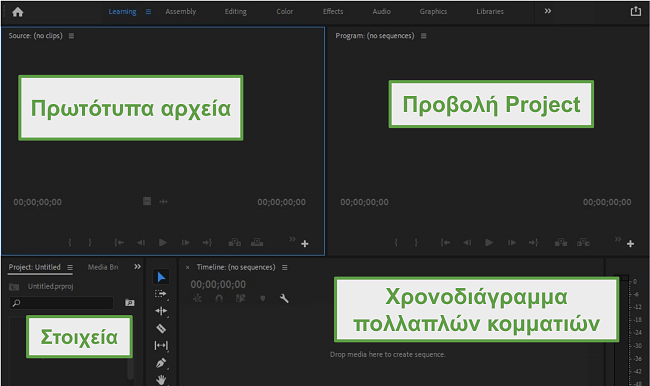Select the Pen tool
The height and width of the screenshot is (386, 650).
(x=161, y=363)
